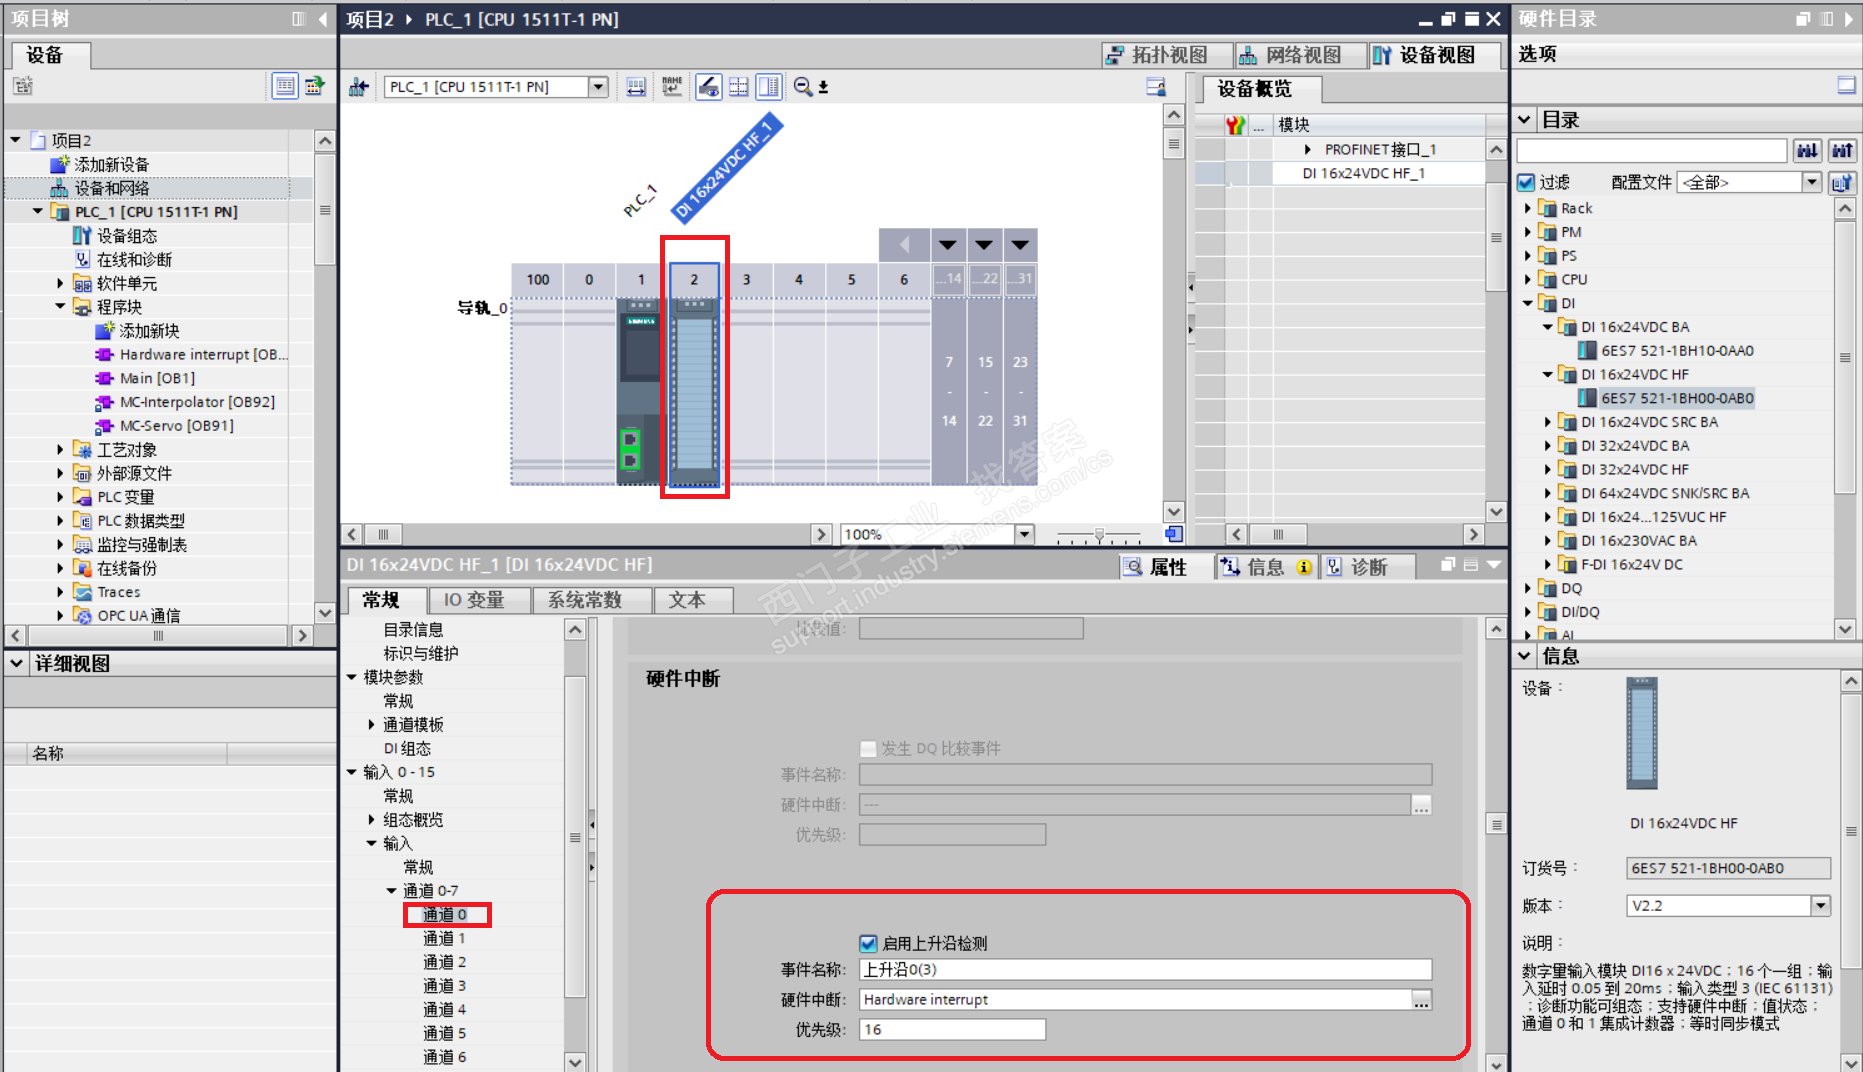Click the zoom magnifier icon in device view
The image size is (1863, 1072).
pos(803,87)
